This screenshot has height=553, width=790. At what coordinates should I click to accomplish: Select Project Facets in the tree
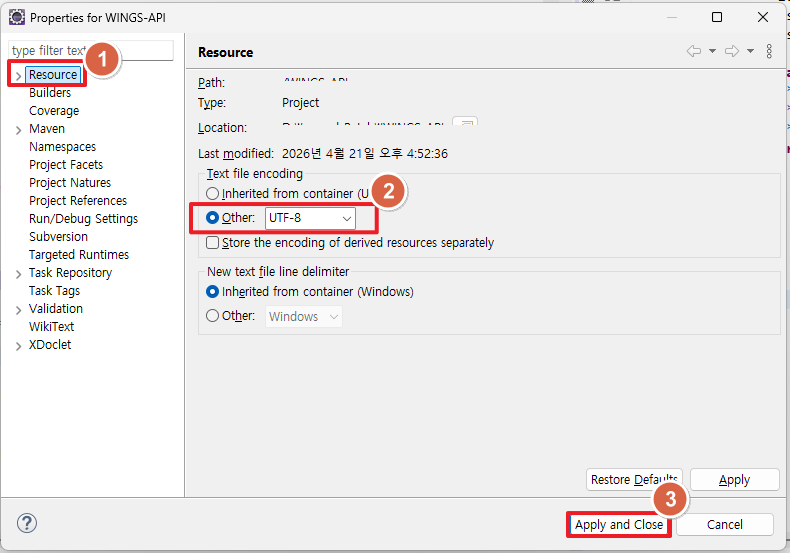tap(66, 165)
